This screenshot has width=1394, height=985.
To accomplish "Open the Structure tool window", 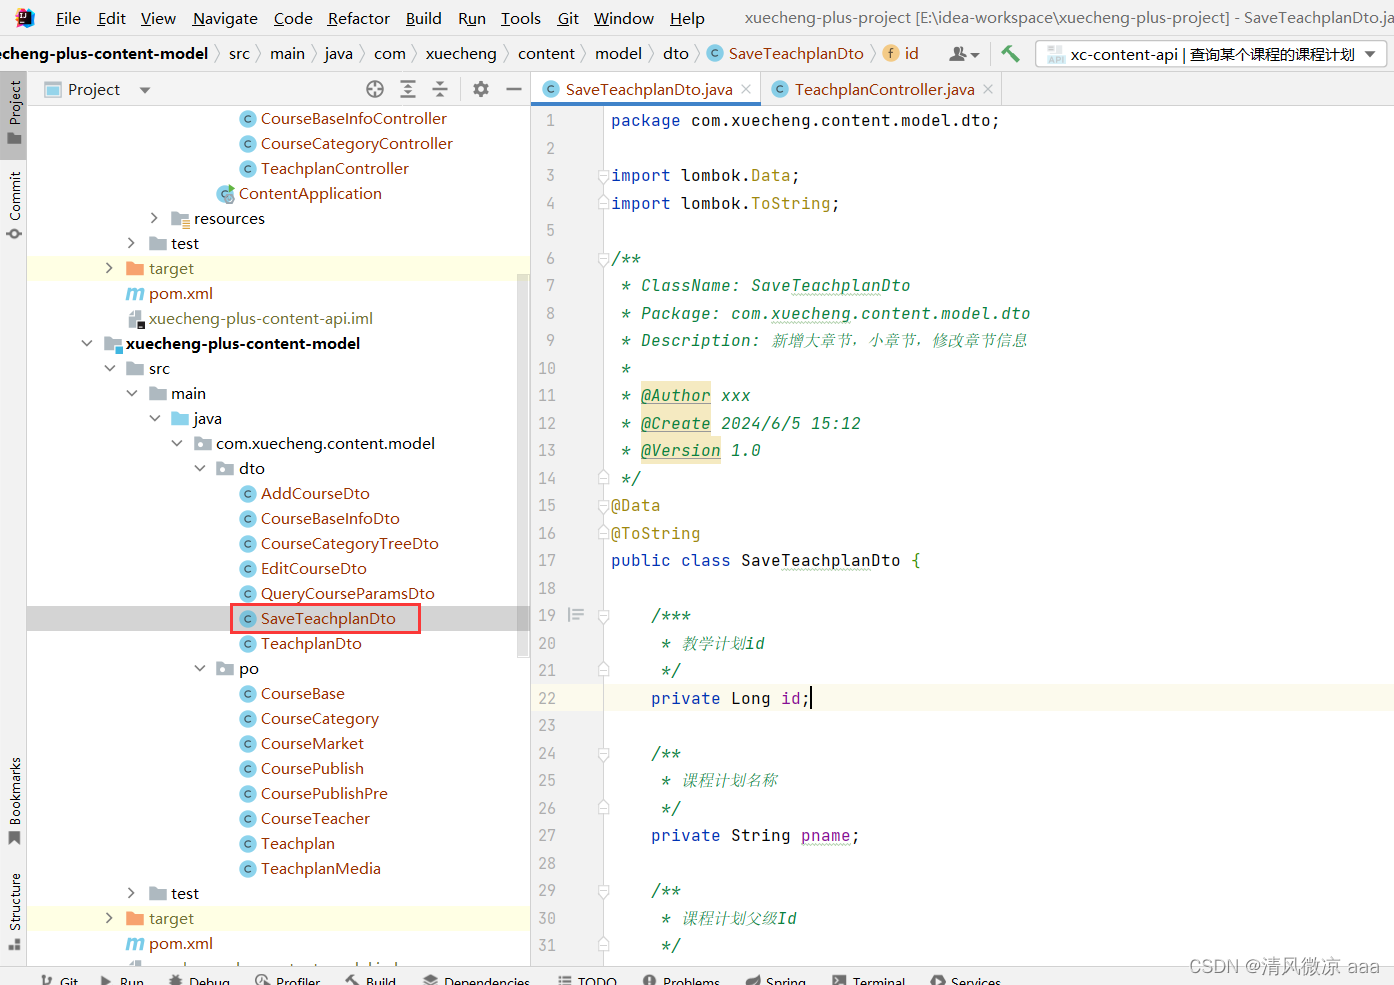I will pyautogui.click(x=14, y=911).
